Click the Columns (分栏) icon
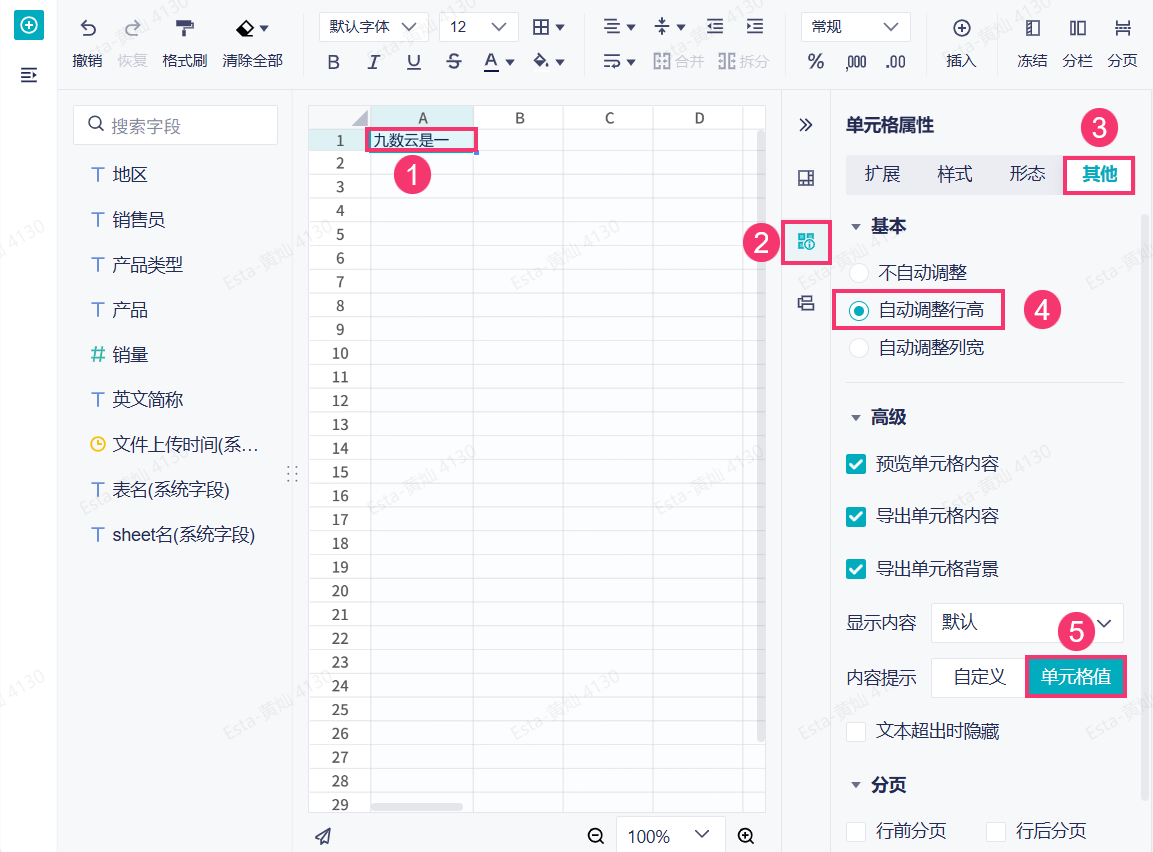 click(1077, 28)
